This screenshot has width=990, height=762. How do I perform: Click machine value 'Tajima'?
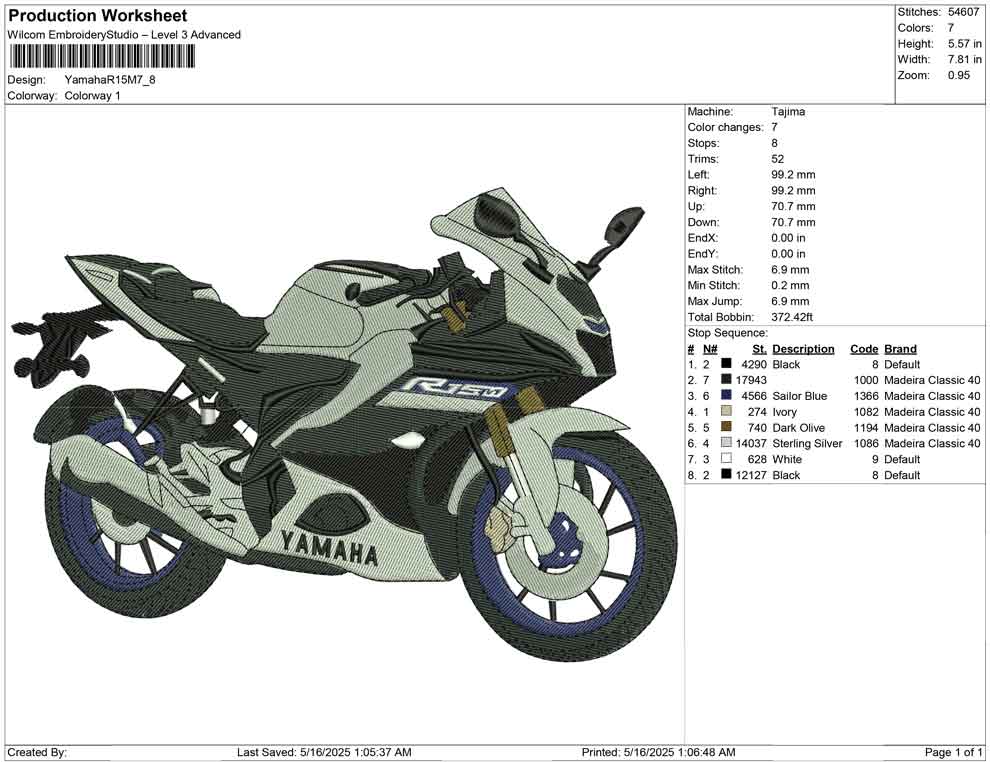[788, 112]
